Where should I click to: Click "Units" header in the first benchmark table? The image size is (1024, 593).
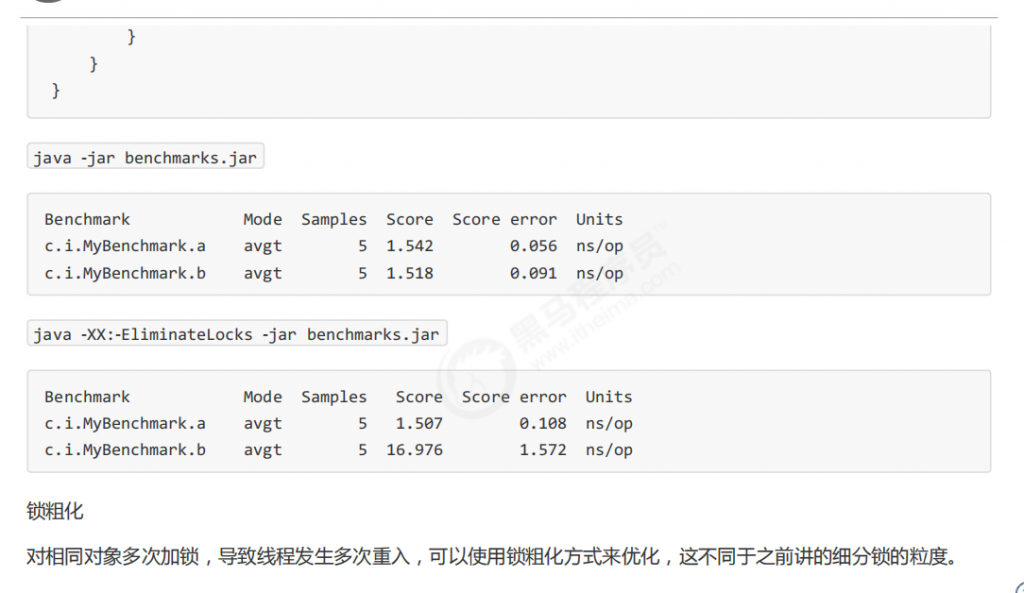point(599,219)
